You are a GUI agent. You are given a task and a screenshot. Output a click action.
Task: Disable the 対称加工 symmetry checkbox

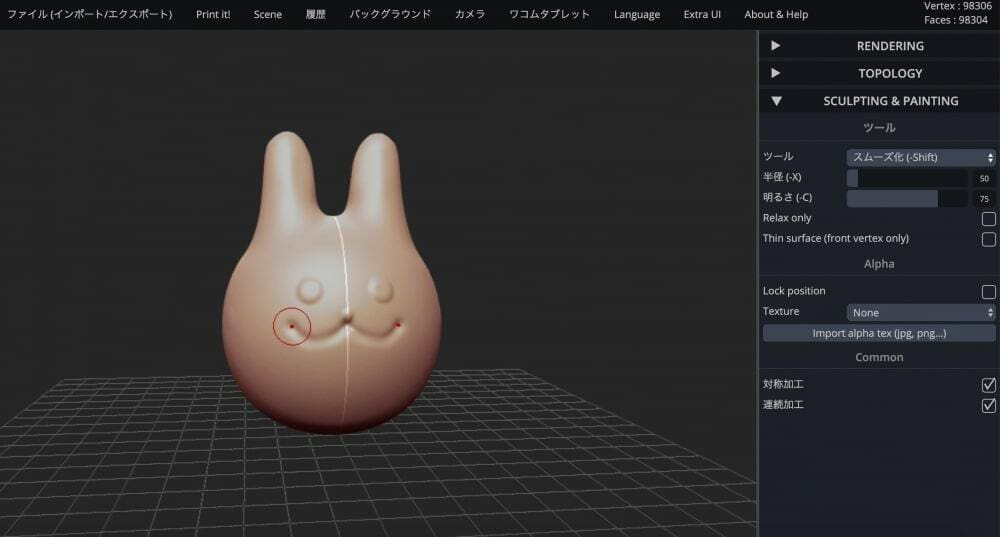click(989, 385)
